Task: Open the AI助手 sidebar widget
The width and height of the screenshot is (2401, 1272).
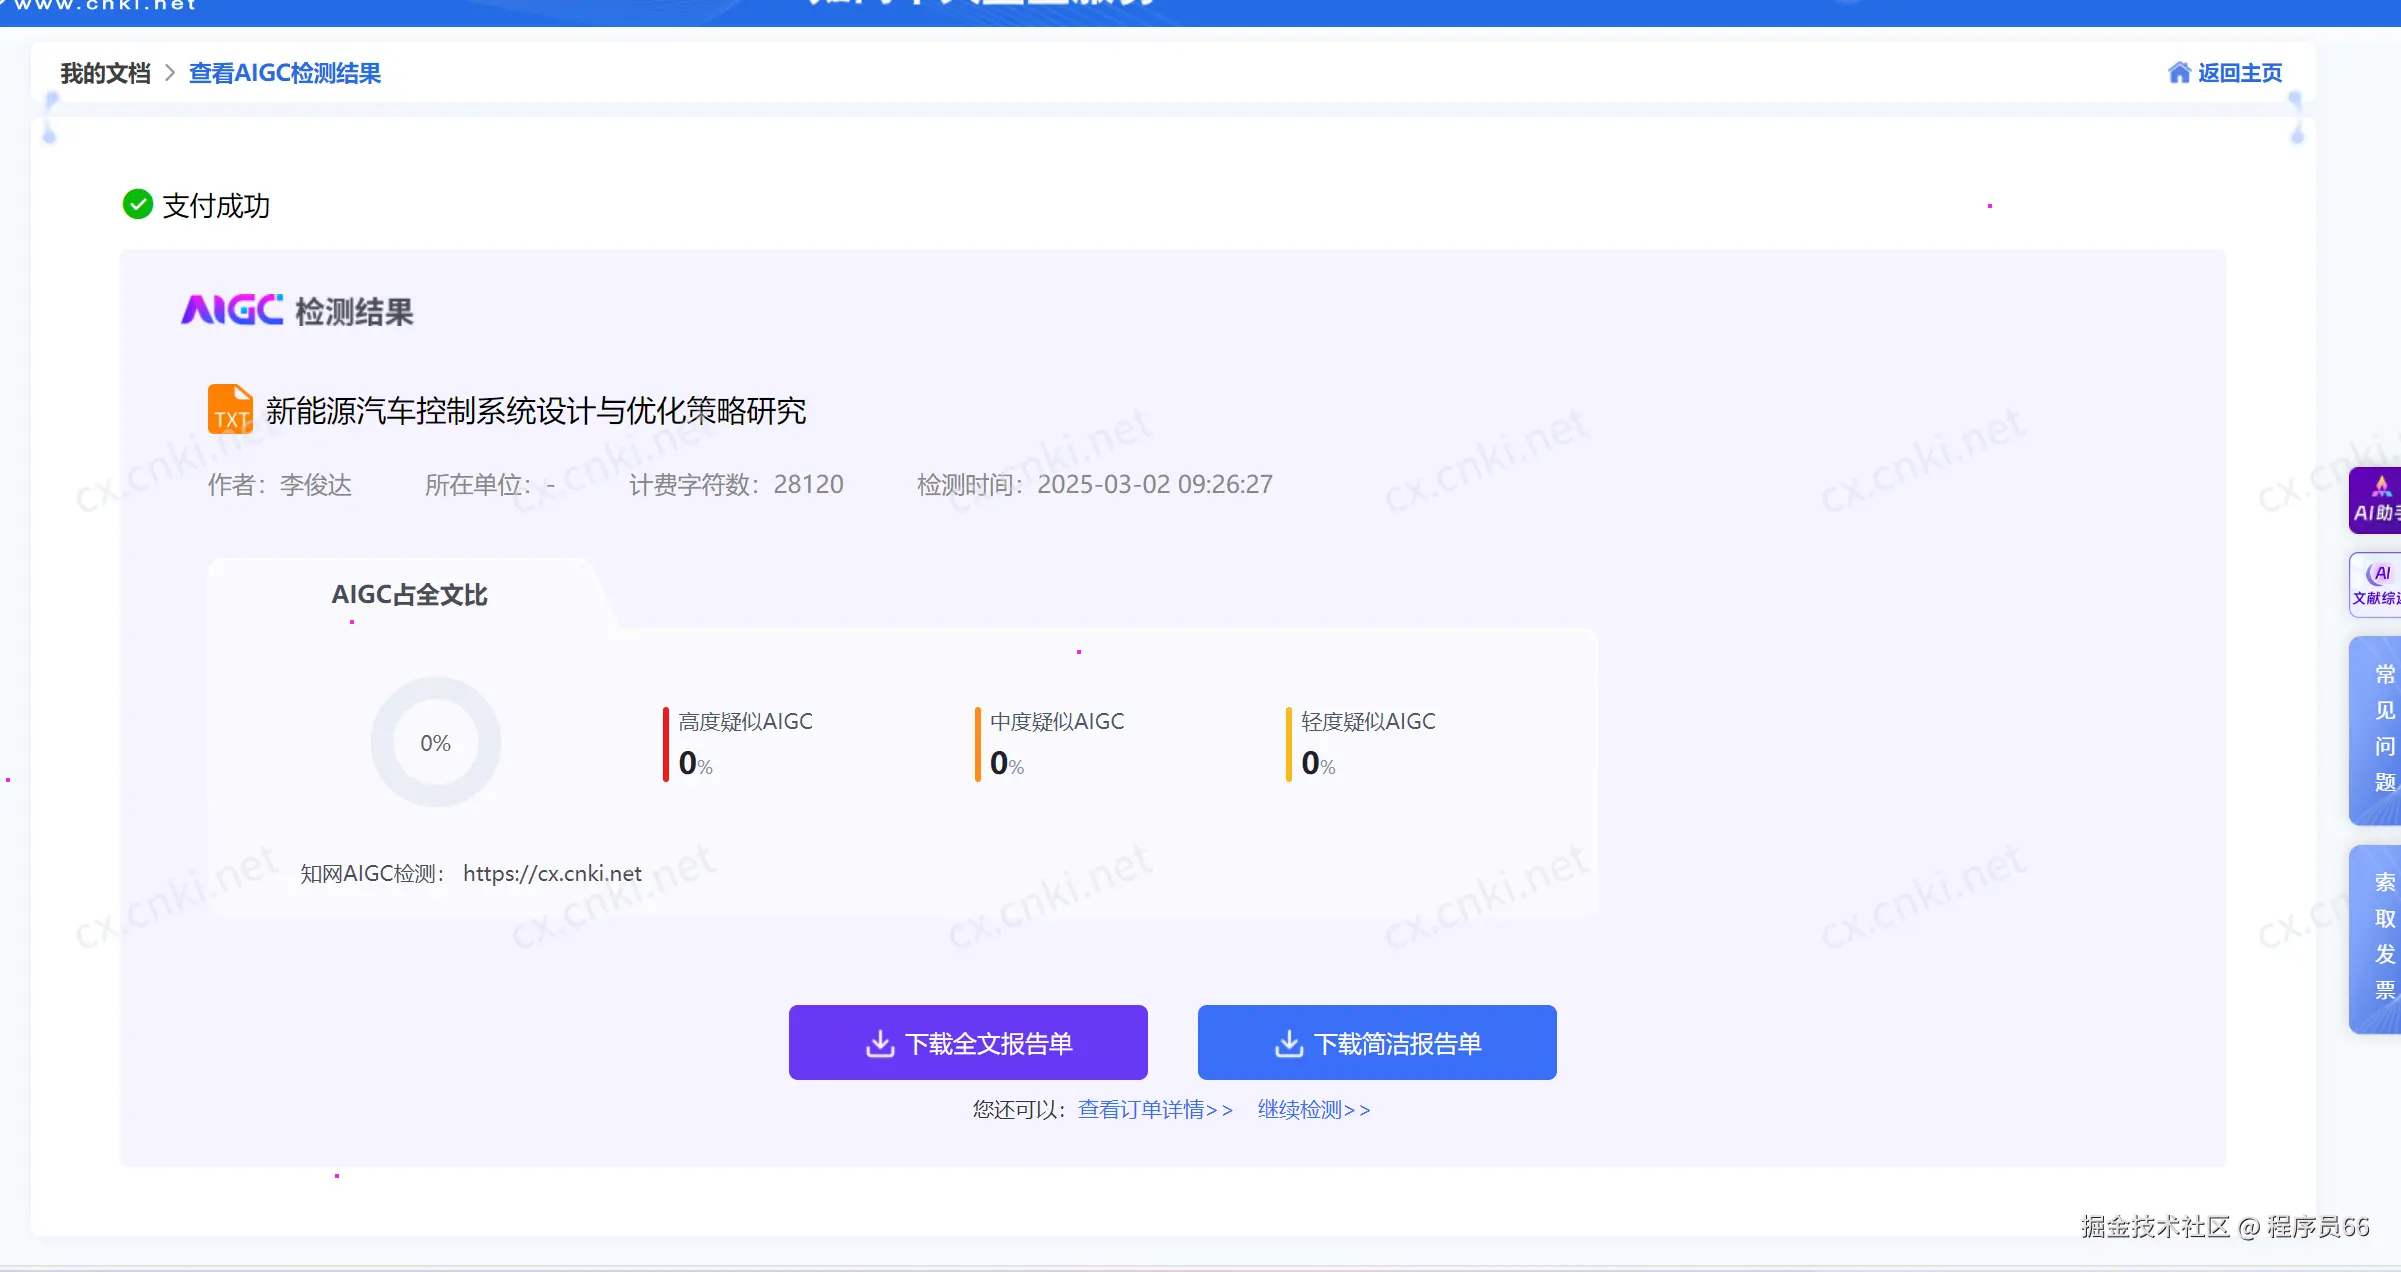Action: pyautogui.click(x=2376, y=500)
